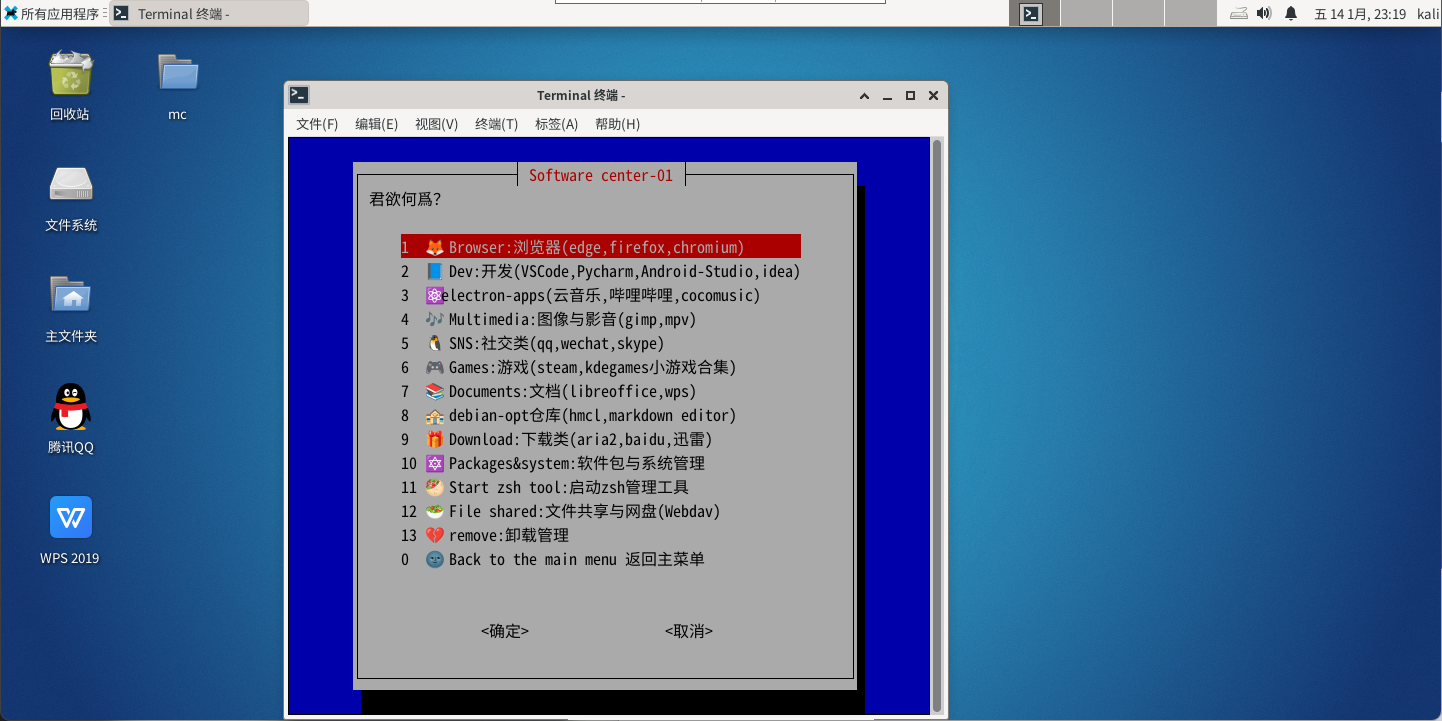Click the notification bell in system tray
This screenshot has width=1442, height=721.
1291,14
